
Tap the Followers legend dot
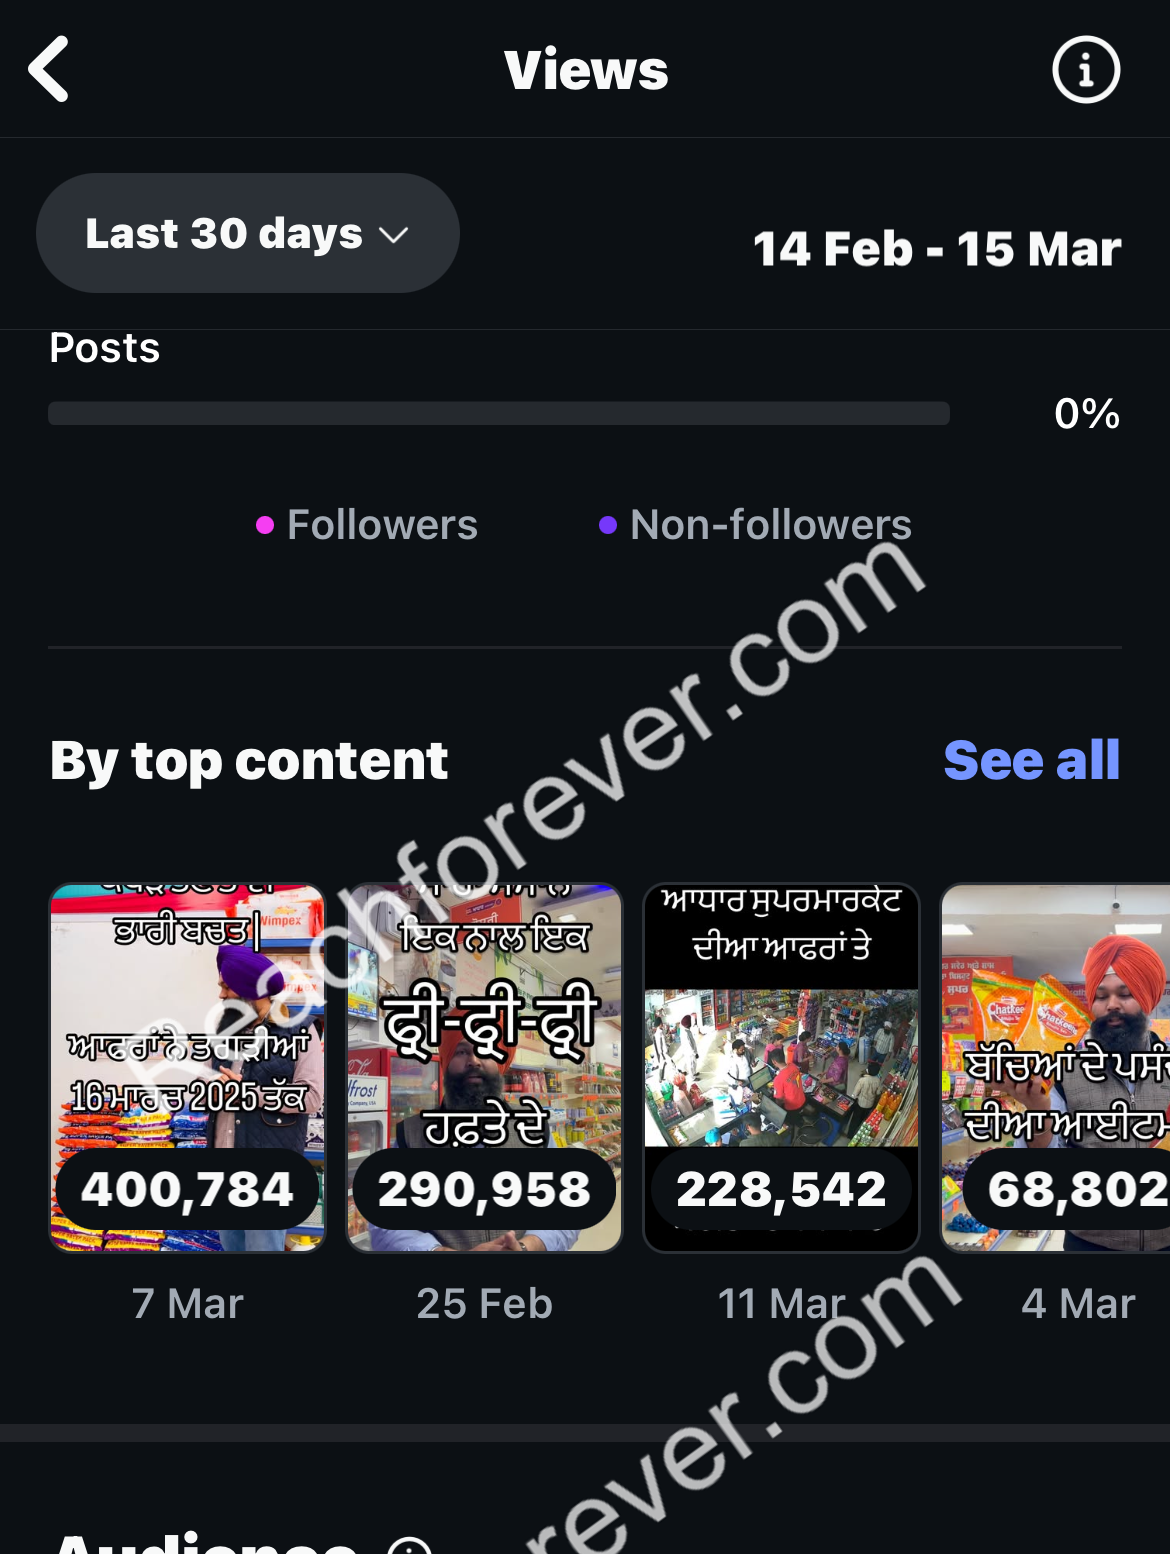click(265, 525)
